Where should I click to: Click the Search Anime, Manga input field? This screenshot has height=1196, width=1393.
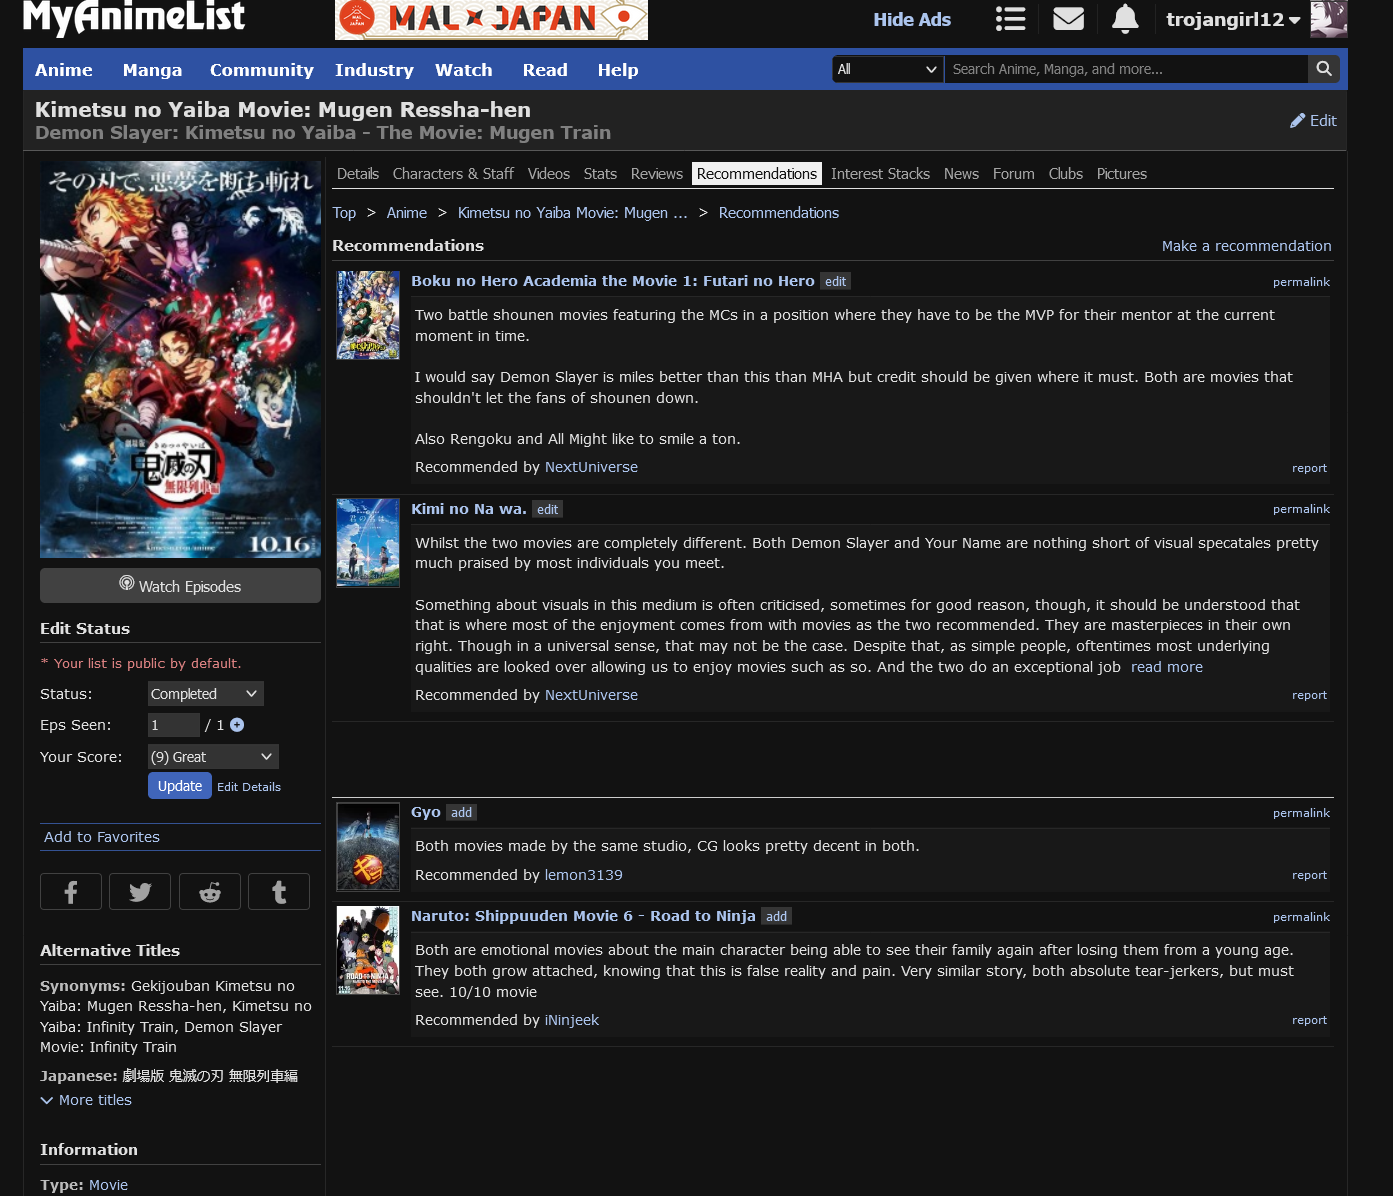[x=1125, y=69]
